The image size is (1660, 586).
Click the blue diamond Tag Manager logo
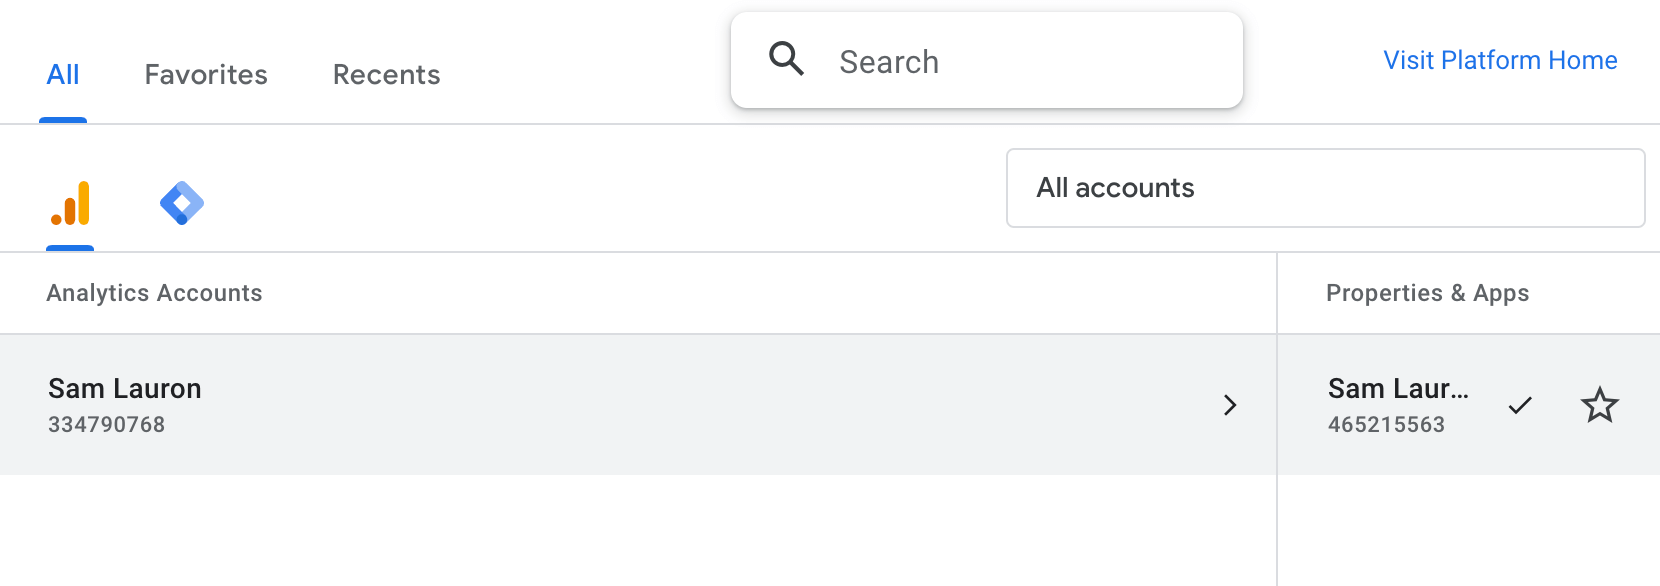tap(183, 204)
